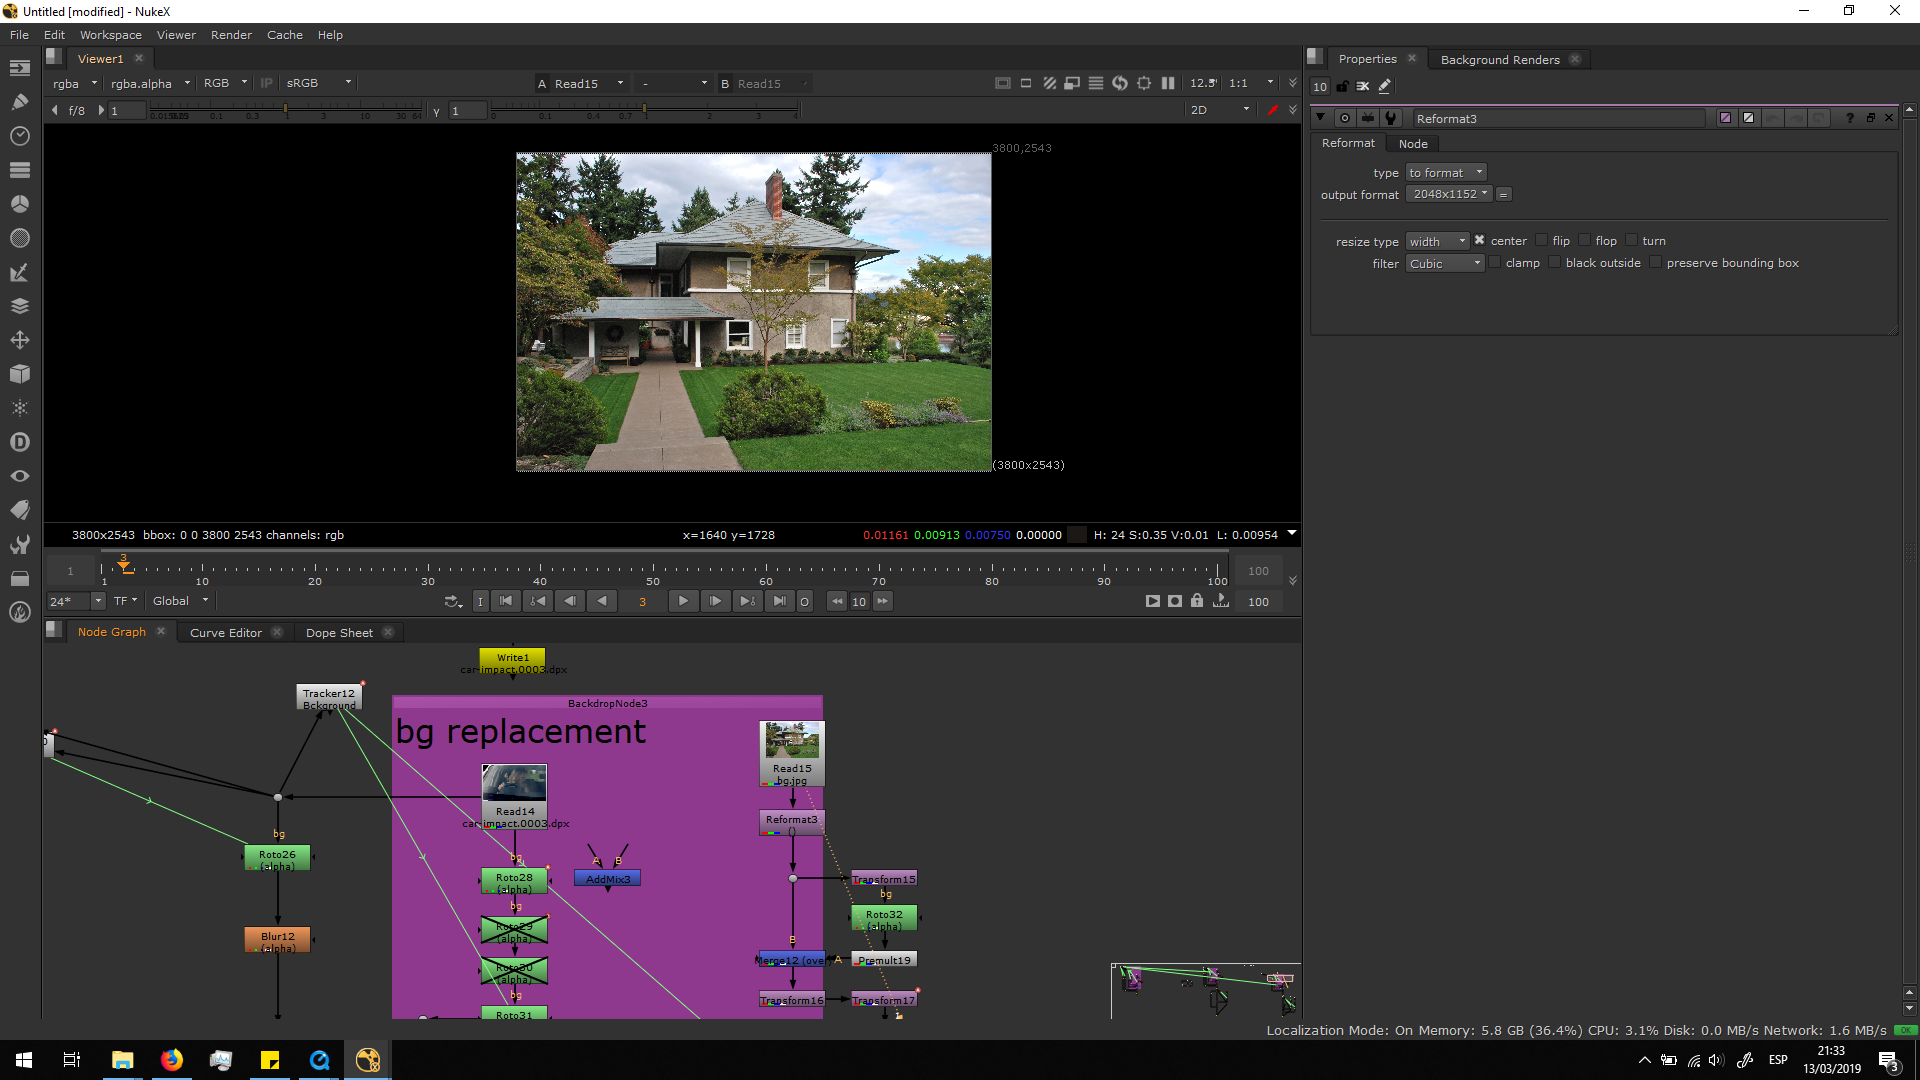
Task: Switch to the Curve Editor tab
Action: click(226, 633)
